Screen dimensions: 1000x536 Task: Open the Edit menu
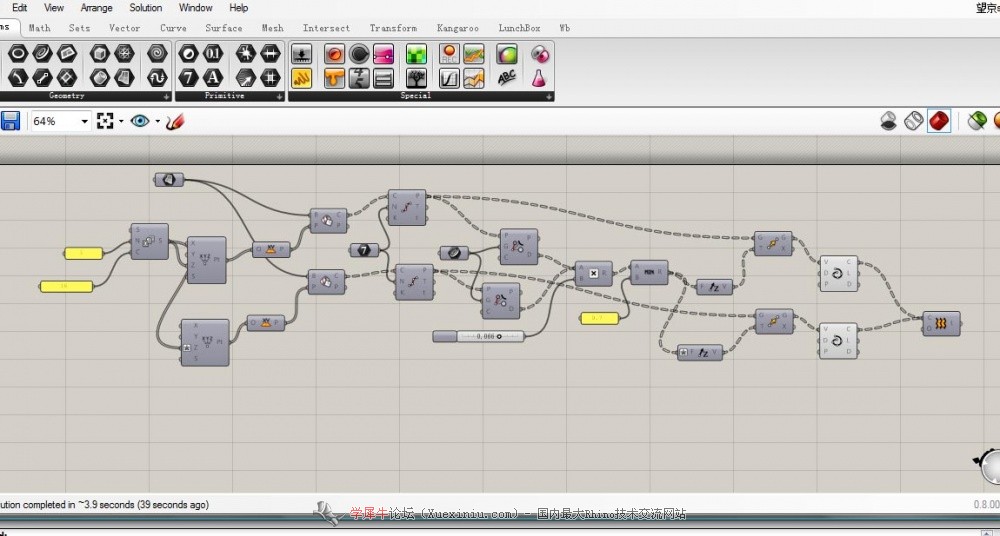(x=20, y=8)
